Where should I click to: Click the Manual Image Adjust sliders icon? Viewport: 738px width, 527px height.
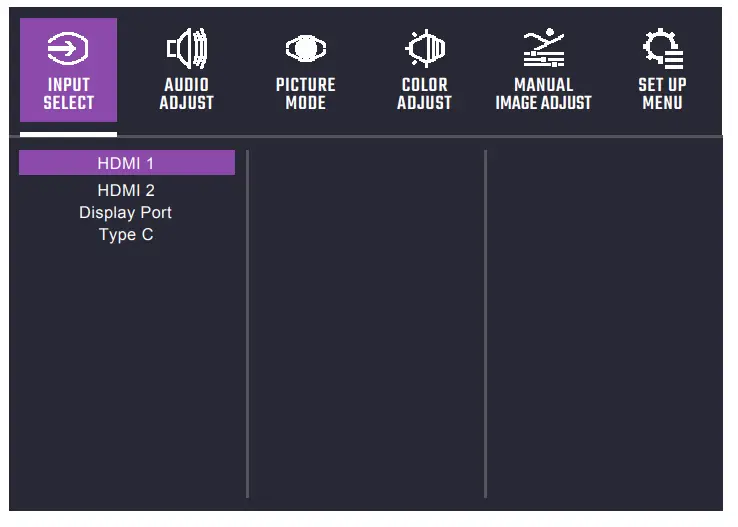point(543,48)
